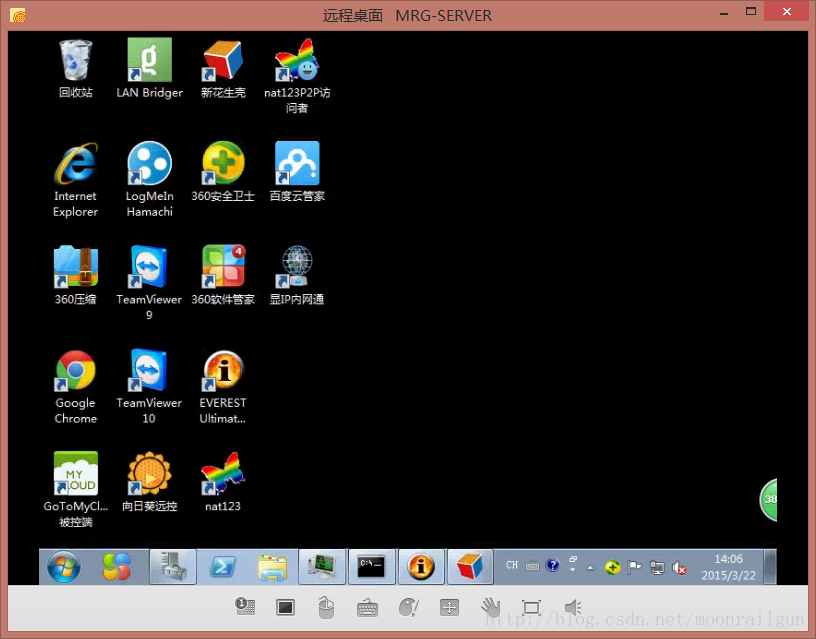Open the Recycle Bin (回收站) icon
The height and width of the screenshot is (639, 816).
75,69
